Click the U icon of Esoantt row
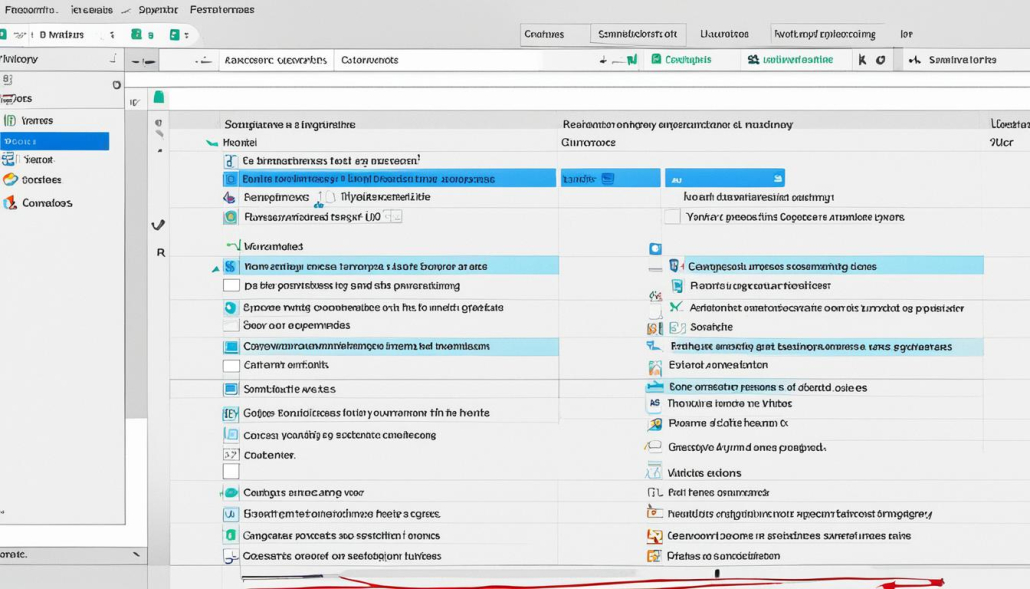 coord(231,514)
